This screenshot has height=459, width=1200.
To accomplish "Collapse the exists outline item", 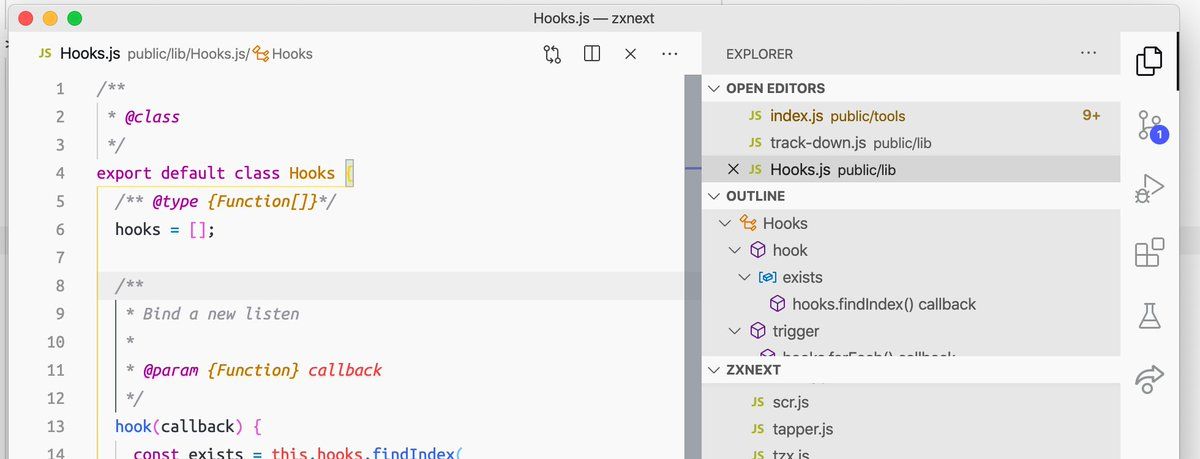I will (x=744, y=277).
